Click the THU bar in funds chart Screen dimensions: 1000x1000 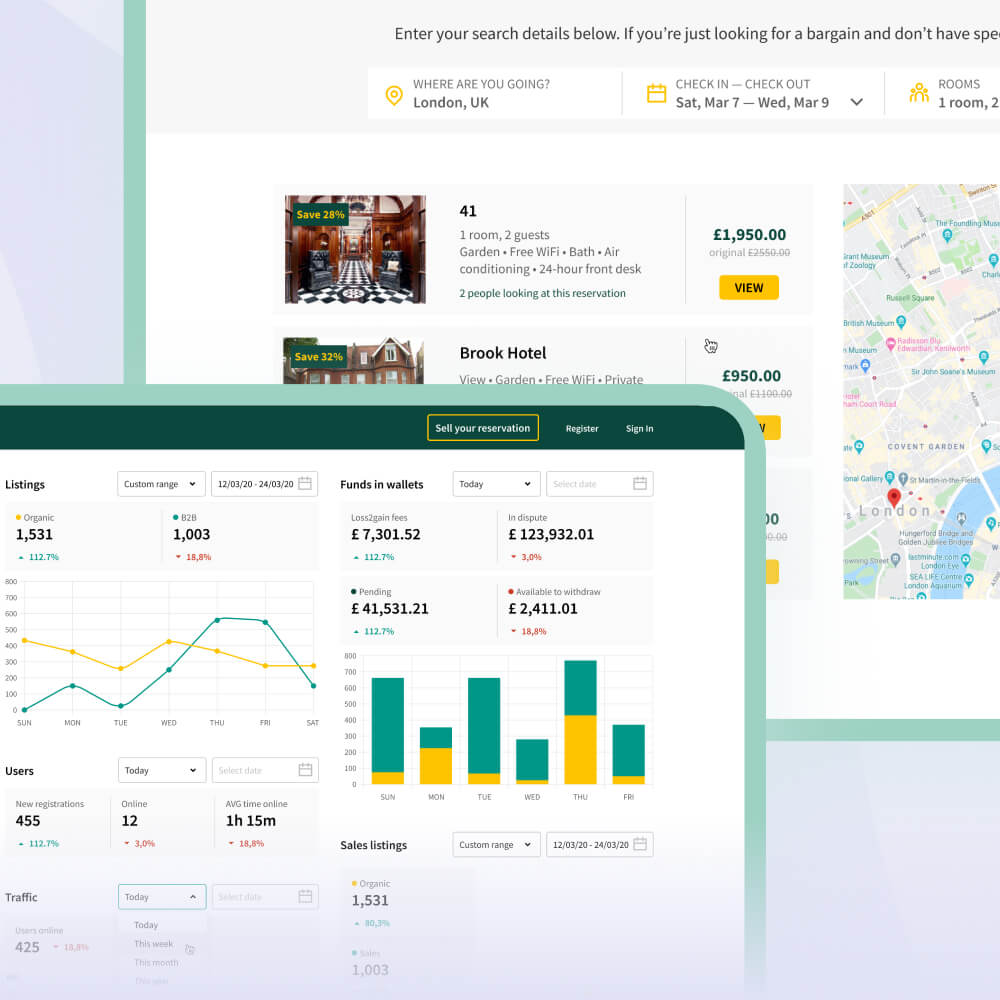tap(580, 722)
